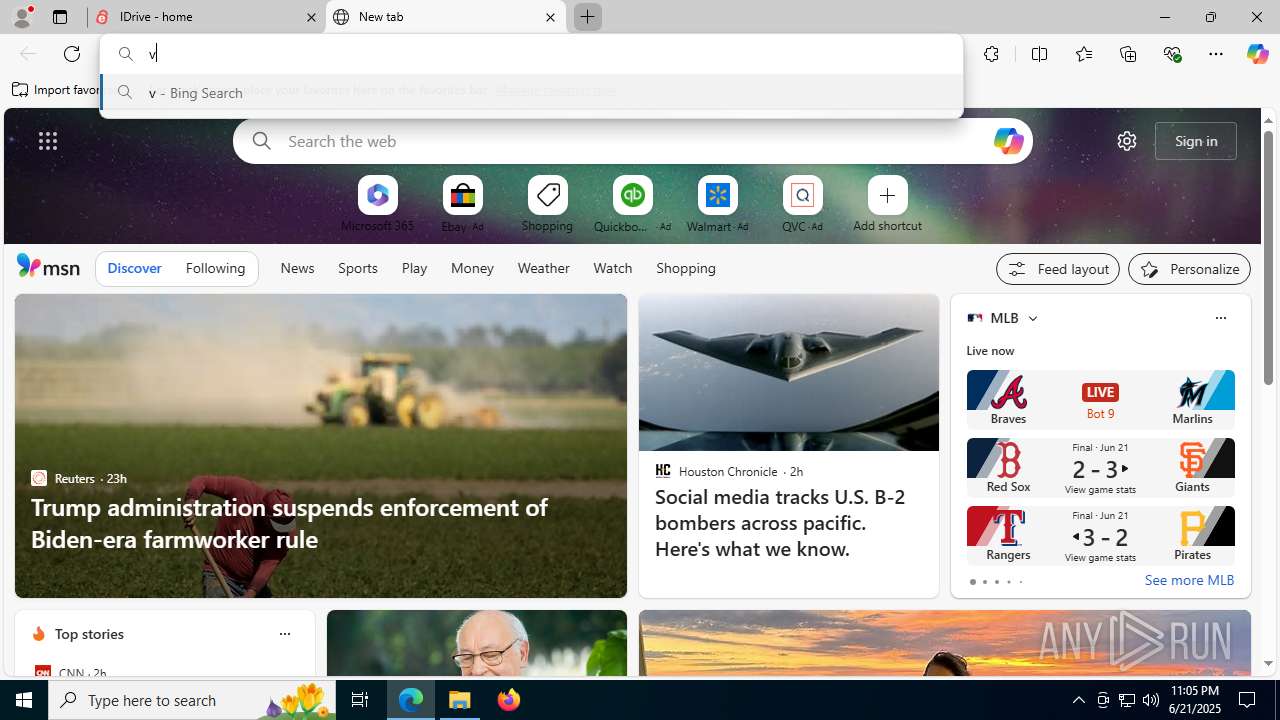Open Windows Start menu
This screenshot has width=1280, height=720.
point(24,700)
